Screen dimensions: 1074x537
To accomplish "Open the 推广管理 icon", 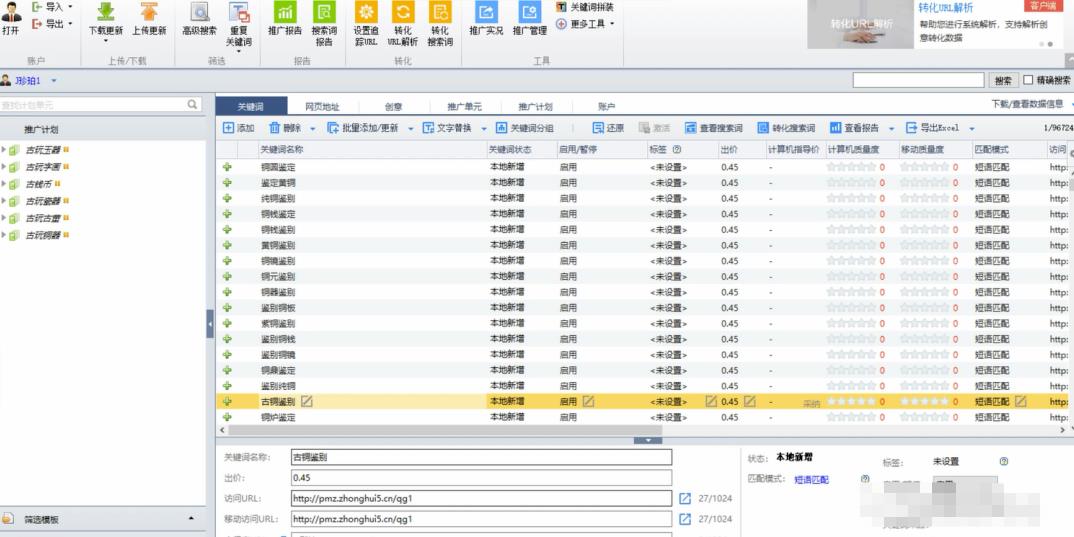I will click(x=530, y=13).
